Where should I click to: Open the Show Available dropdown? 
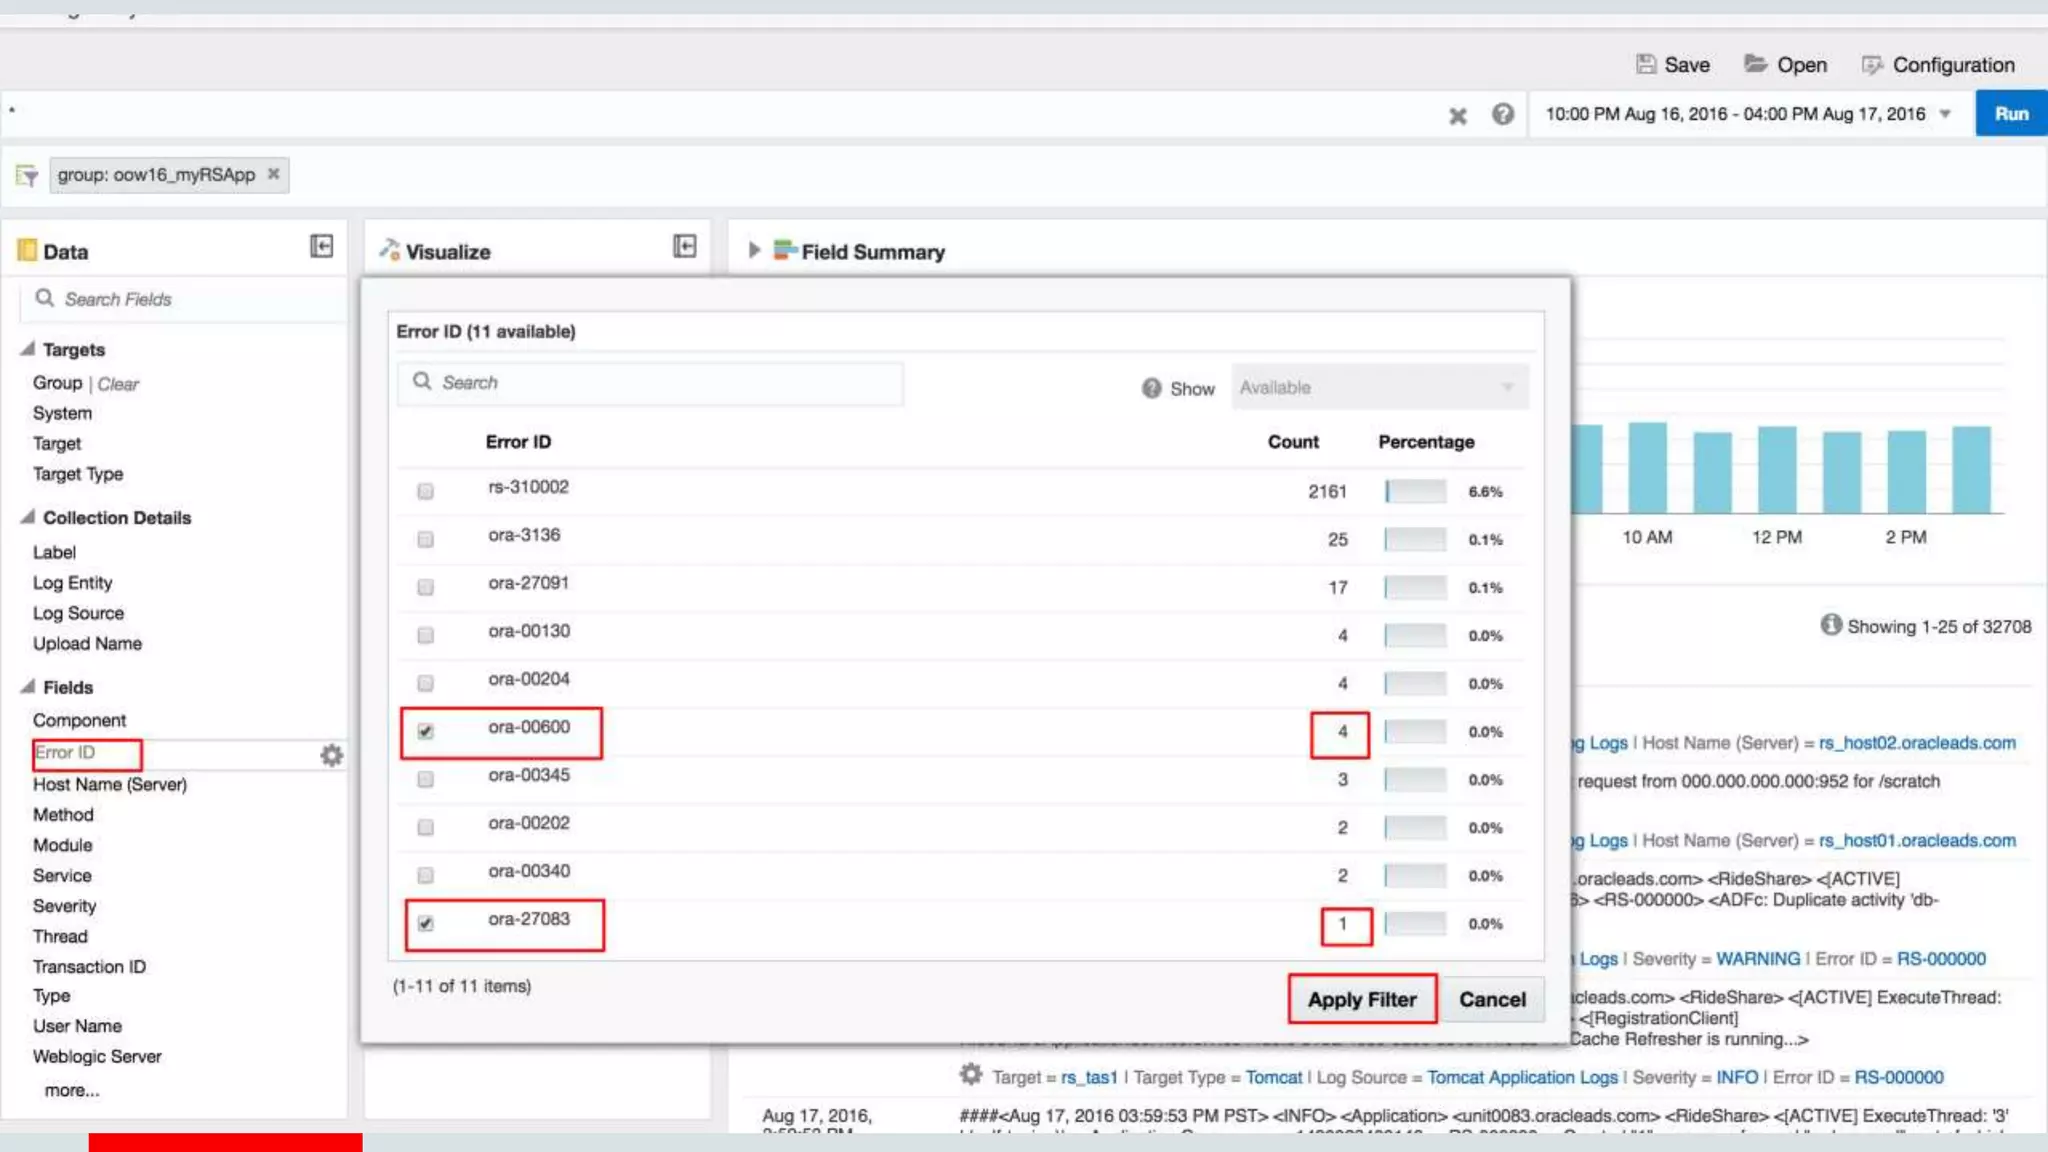pyautogui.click(x=1379, y=388)
